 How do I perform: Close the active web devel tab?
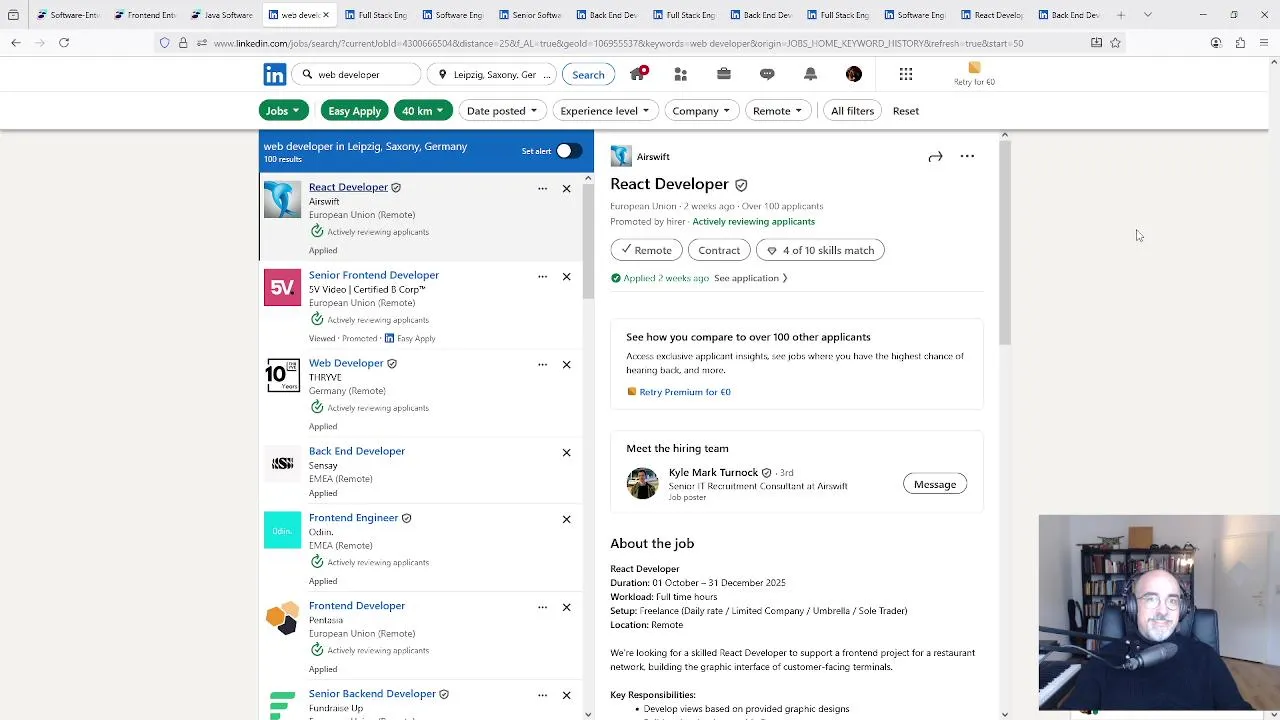[x=326, y=15]
